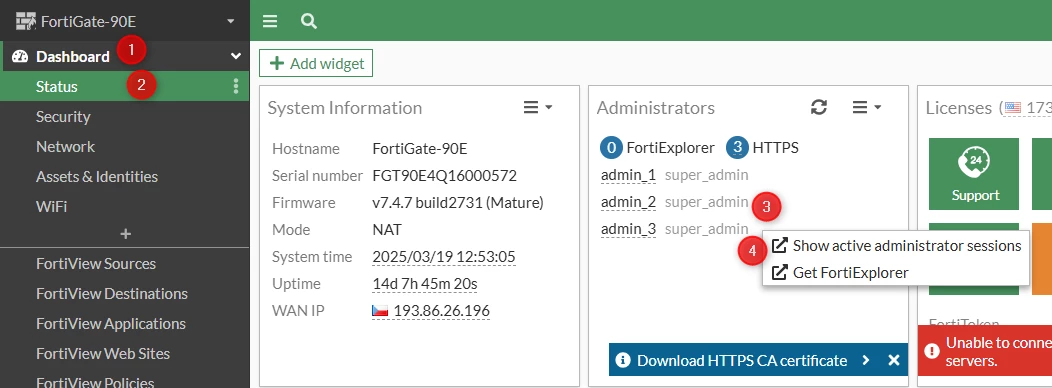This screenshot has height=388, width=1052.
Task: Click the admin_1 administrator link
Action: (628, 175)
